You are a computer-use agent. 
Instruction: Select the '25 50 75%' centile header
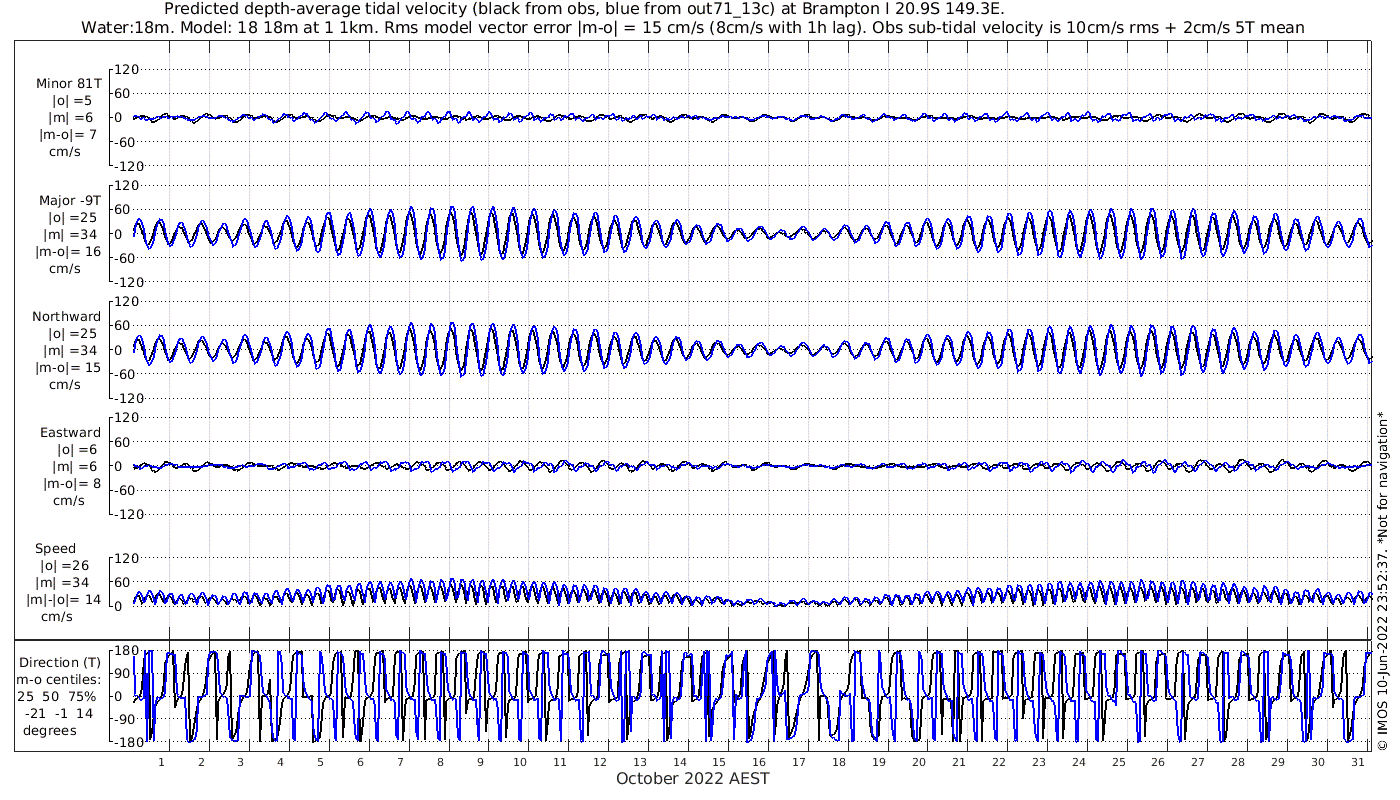click(x=56, y=696)
